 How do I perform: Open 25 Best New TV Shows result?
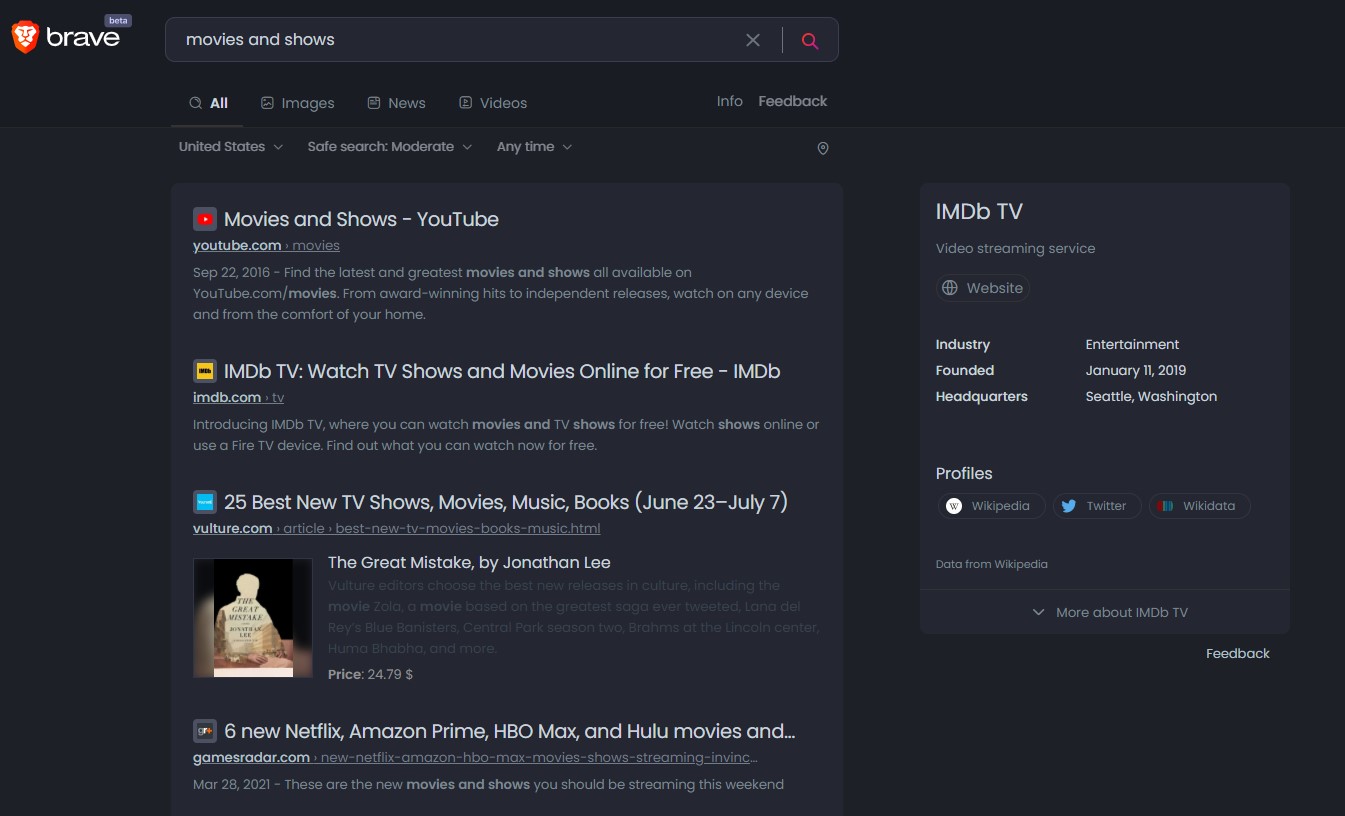coord(506,502)
